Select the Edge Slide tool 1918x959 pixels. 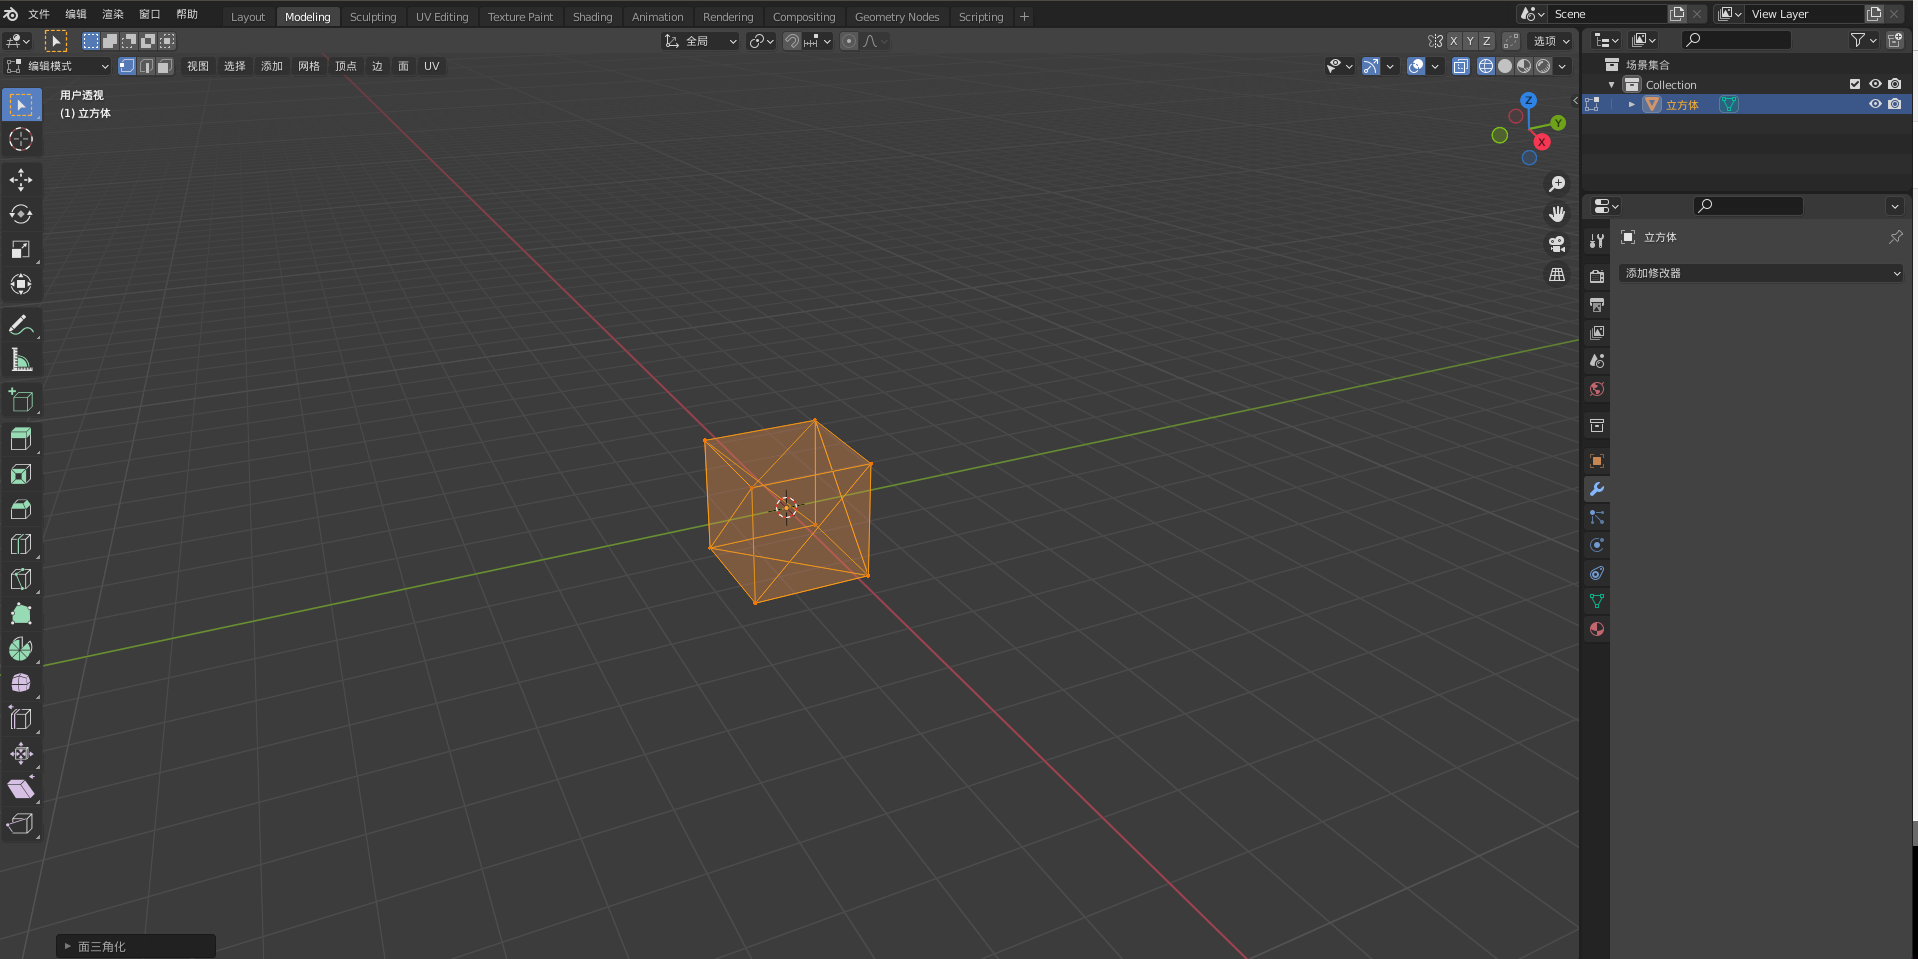(21, 719)
